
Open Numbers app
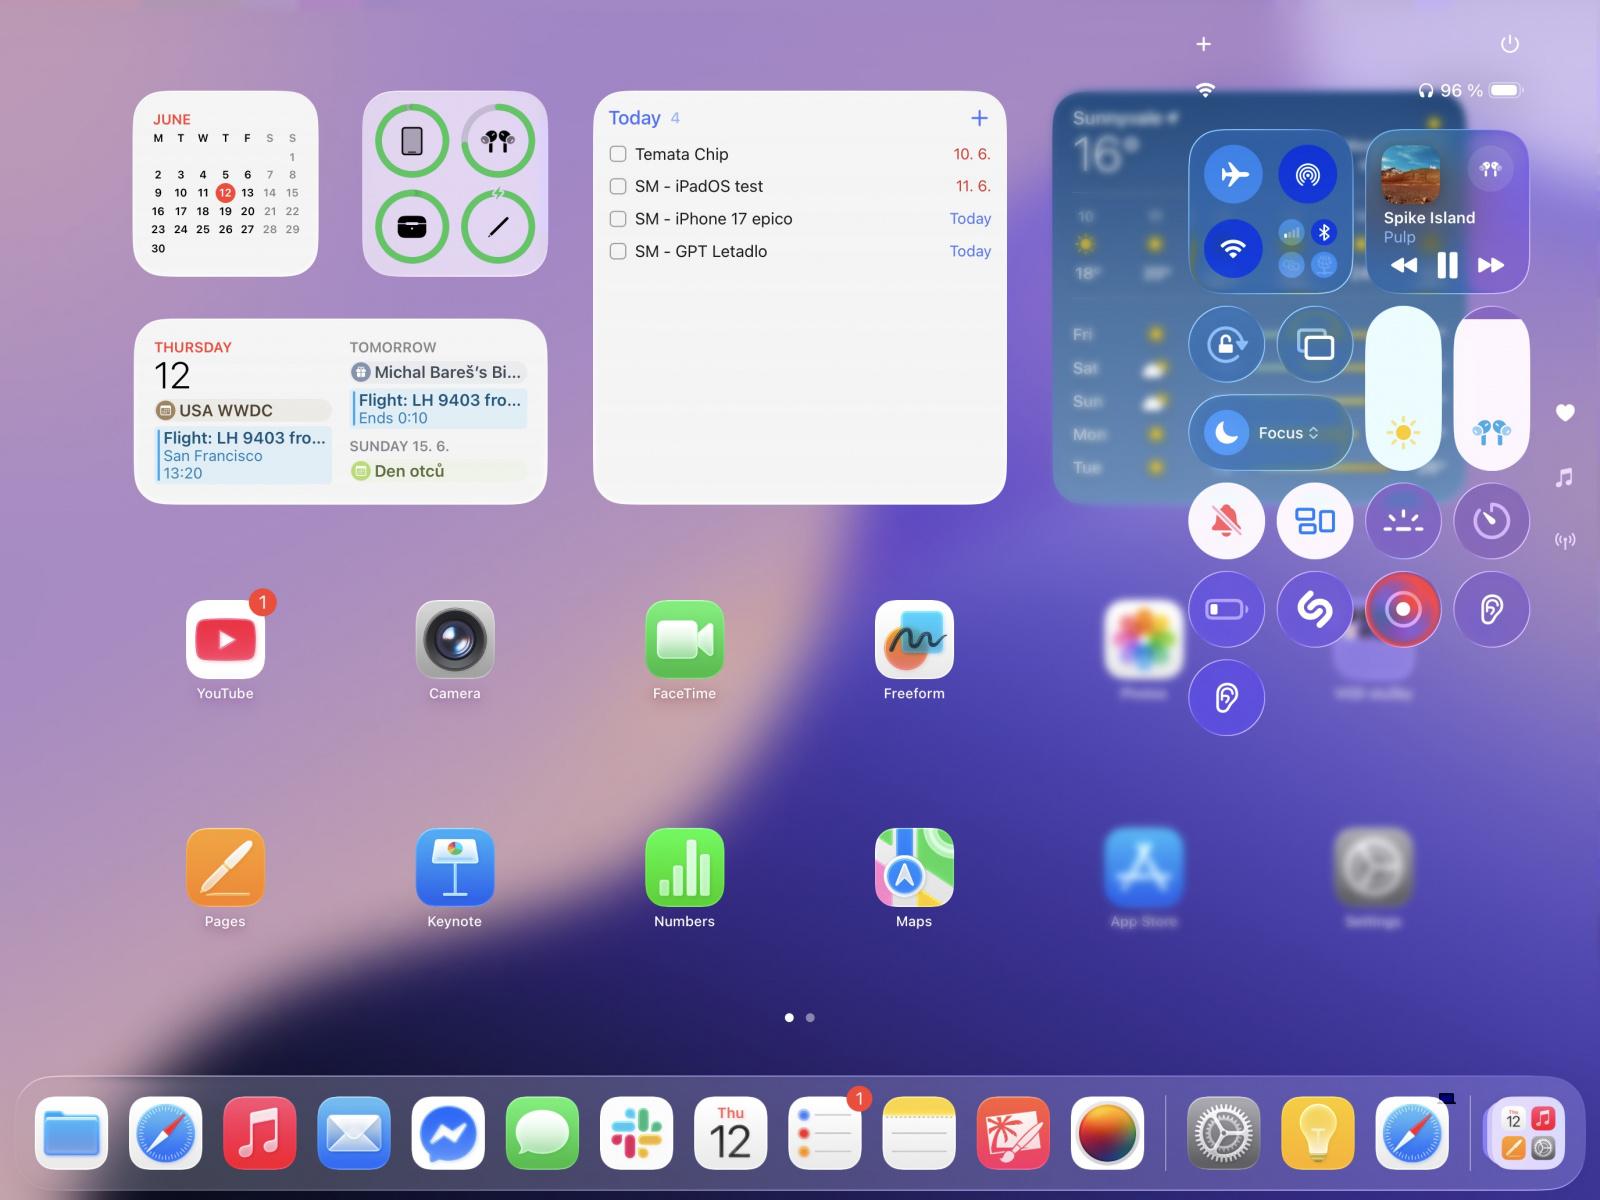685,868
